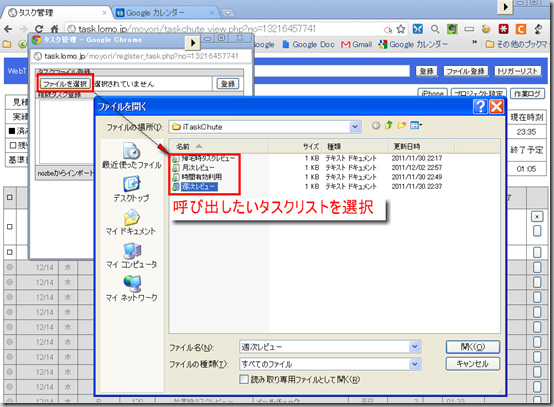554x407 pixels.
Task: Switch to the タスク管理 browser tab
Action: [x=57, y=13]
